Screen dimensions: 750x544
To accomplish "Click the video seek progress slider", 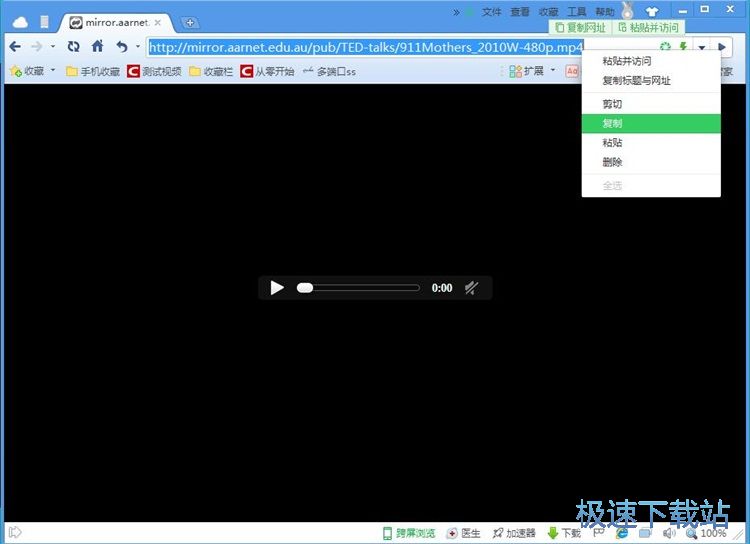I will tap(358, 288).
